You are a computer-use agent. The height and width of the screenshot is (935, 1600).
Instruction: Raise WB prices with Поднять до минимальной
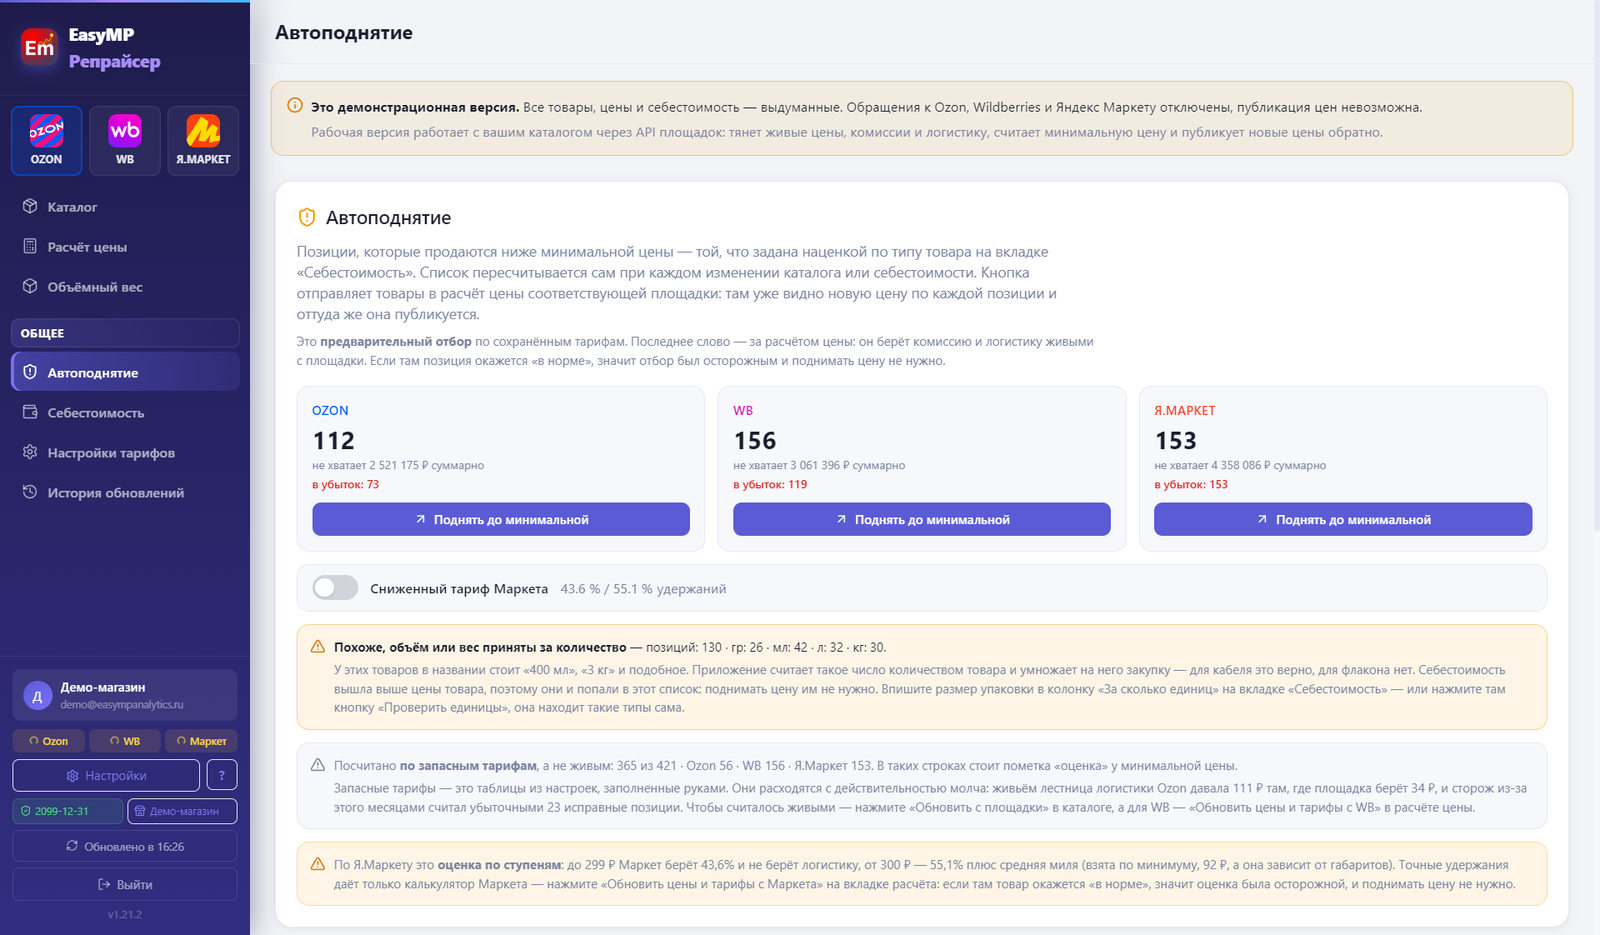click(x=922, y=519)
